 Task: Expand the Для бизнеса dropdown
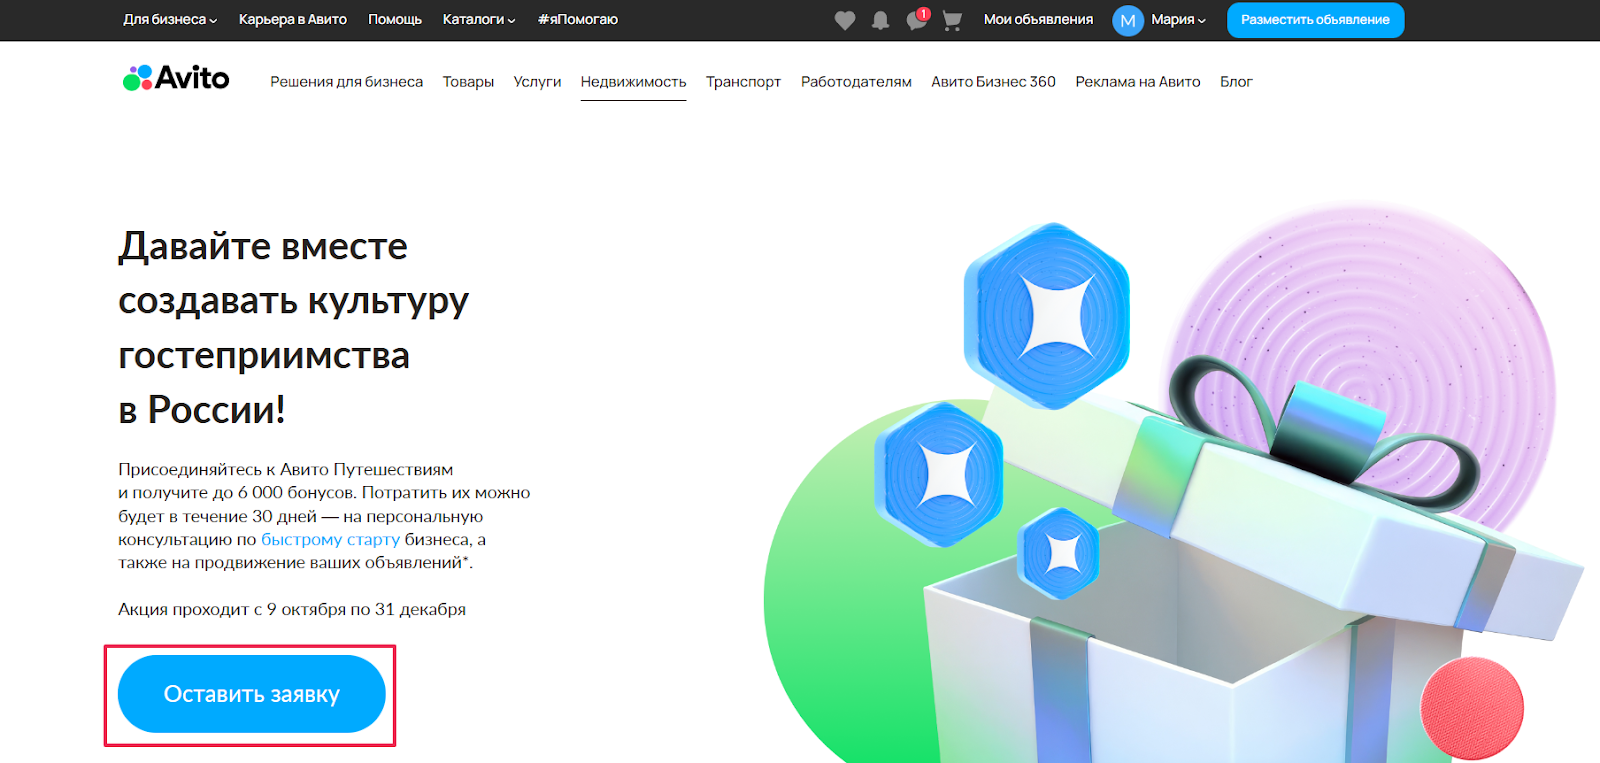tap(169, 19)
